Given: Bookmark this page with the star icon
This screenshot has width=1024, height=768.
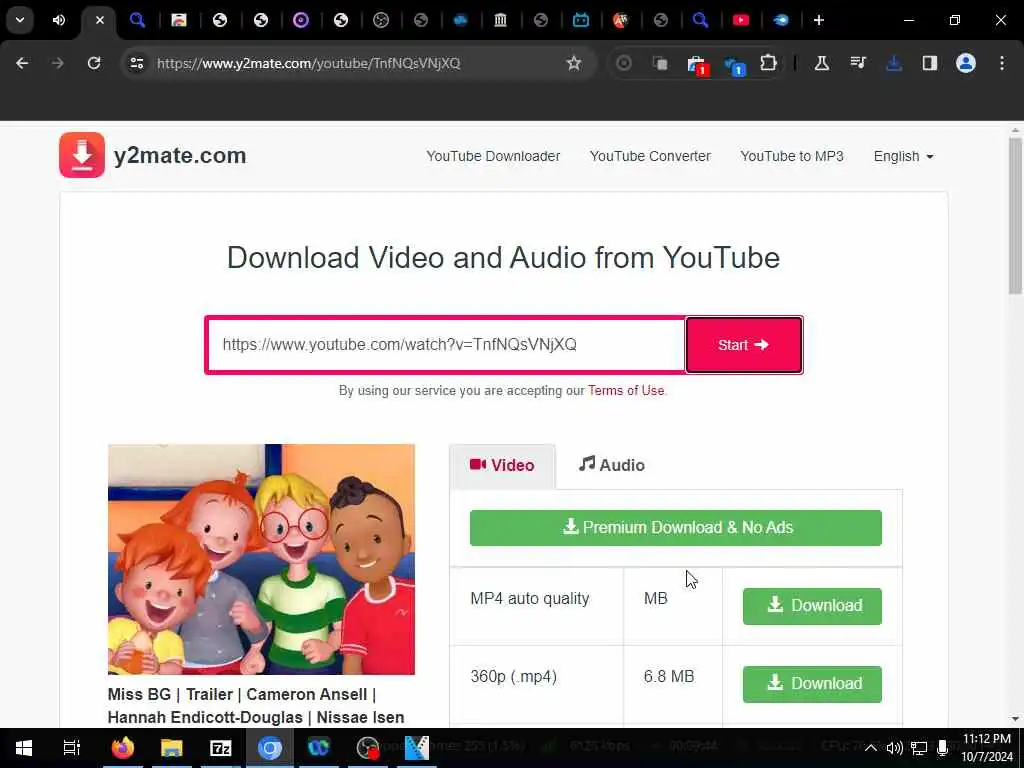Looking at the screenshot, I should coord(573,63).
